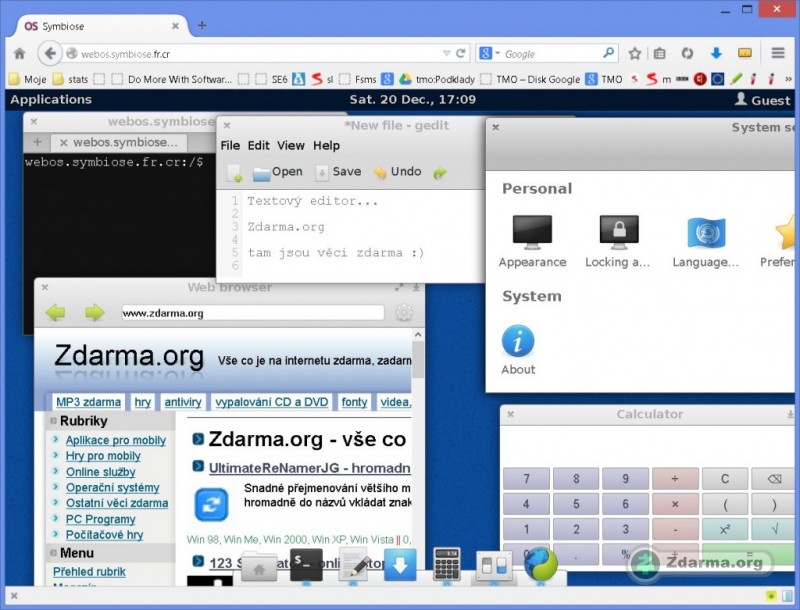
Task: Launch calculator from the dock
Action: click(447, 564)
